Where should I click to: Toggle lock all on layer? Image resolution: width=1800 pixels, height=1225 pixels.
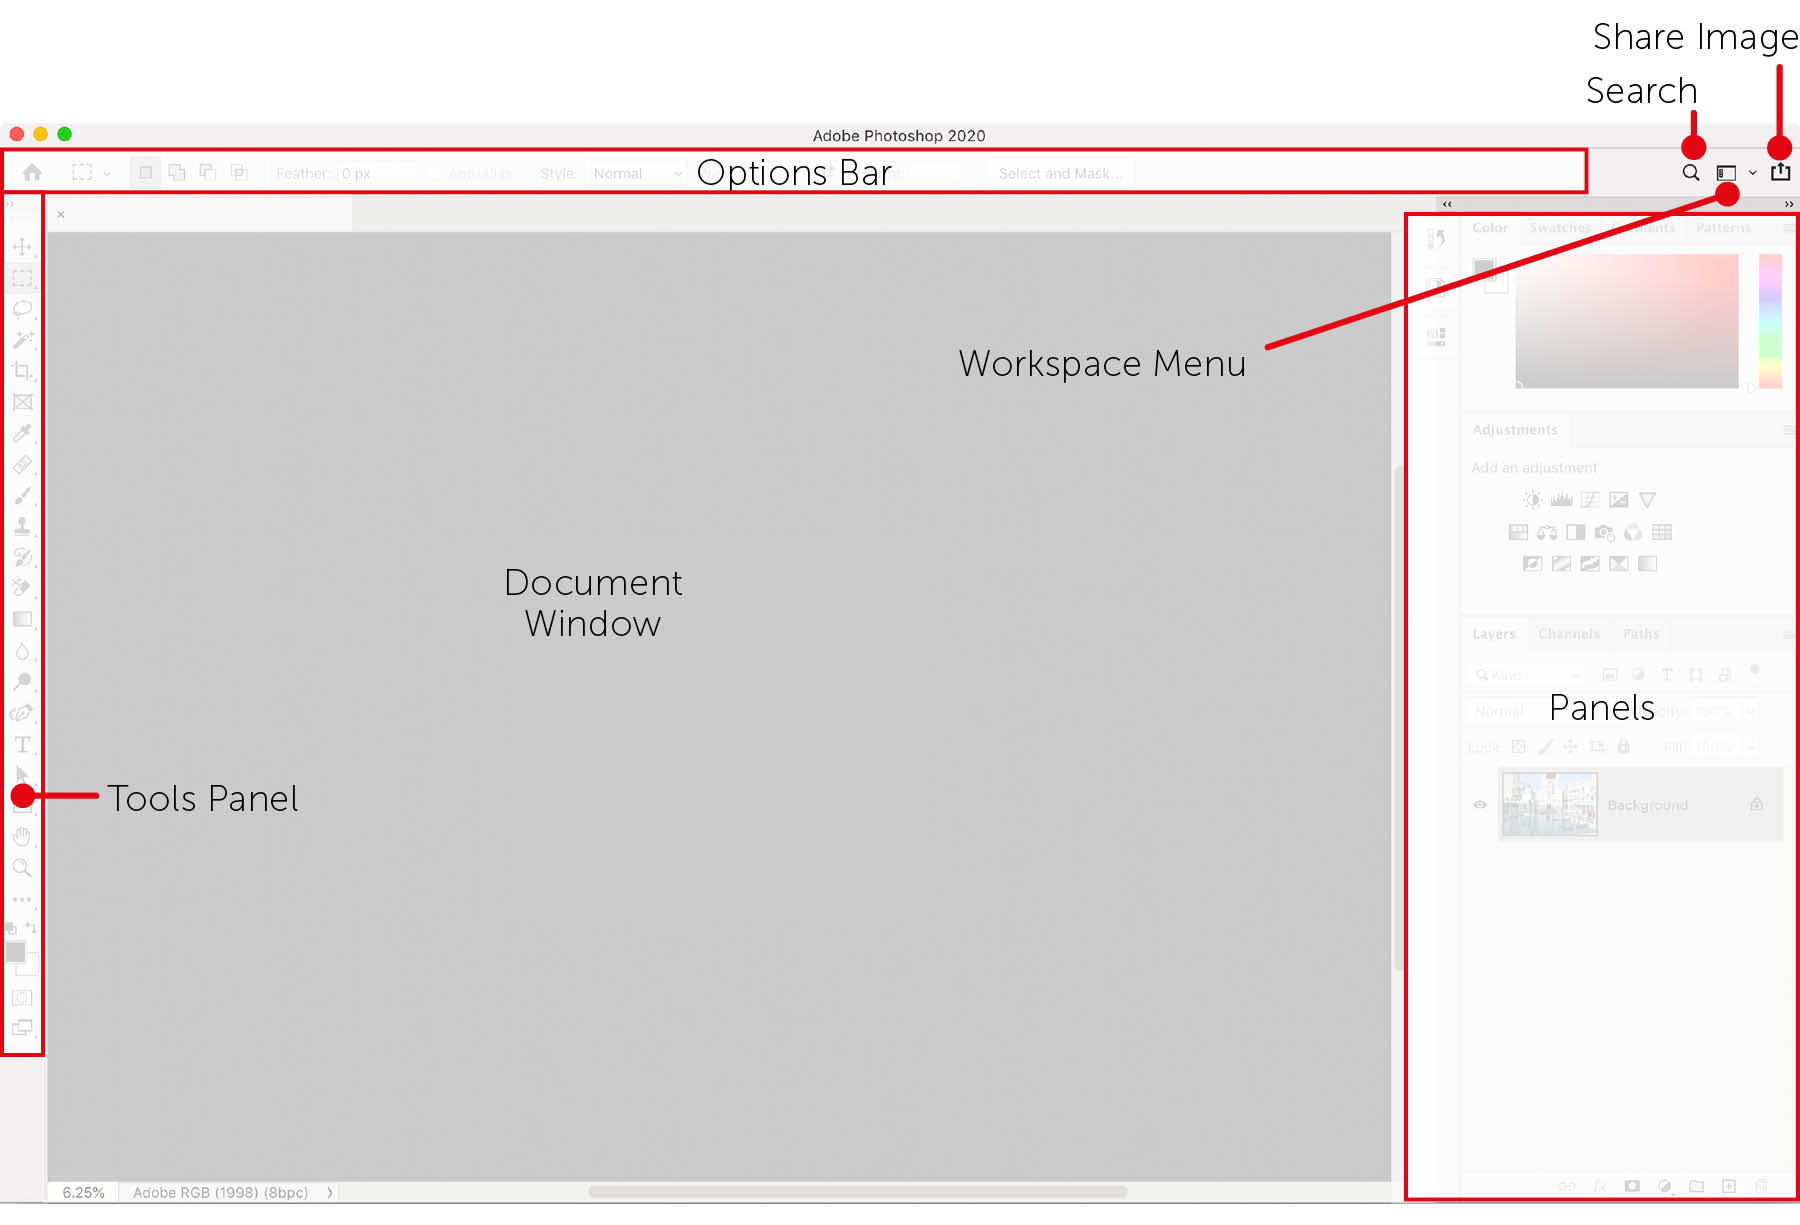pyautogui.click(x=1624, y=747)
